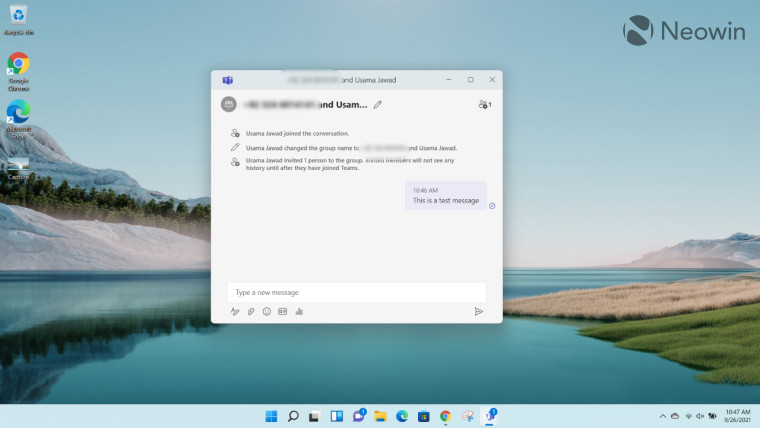Click the OneDrive cloud tray icon
This screenshot has height=428, width=760.
[675, 416]
